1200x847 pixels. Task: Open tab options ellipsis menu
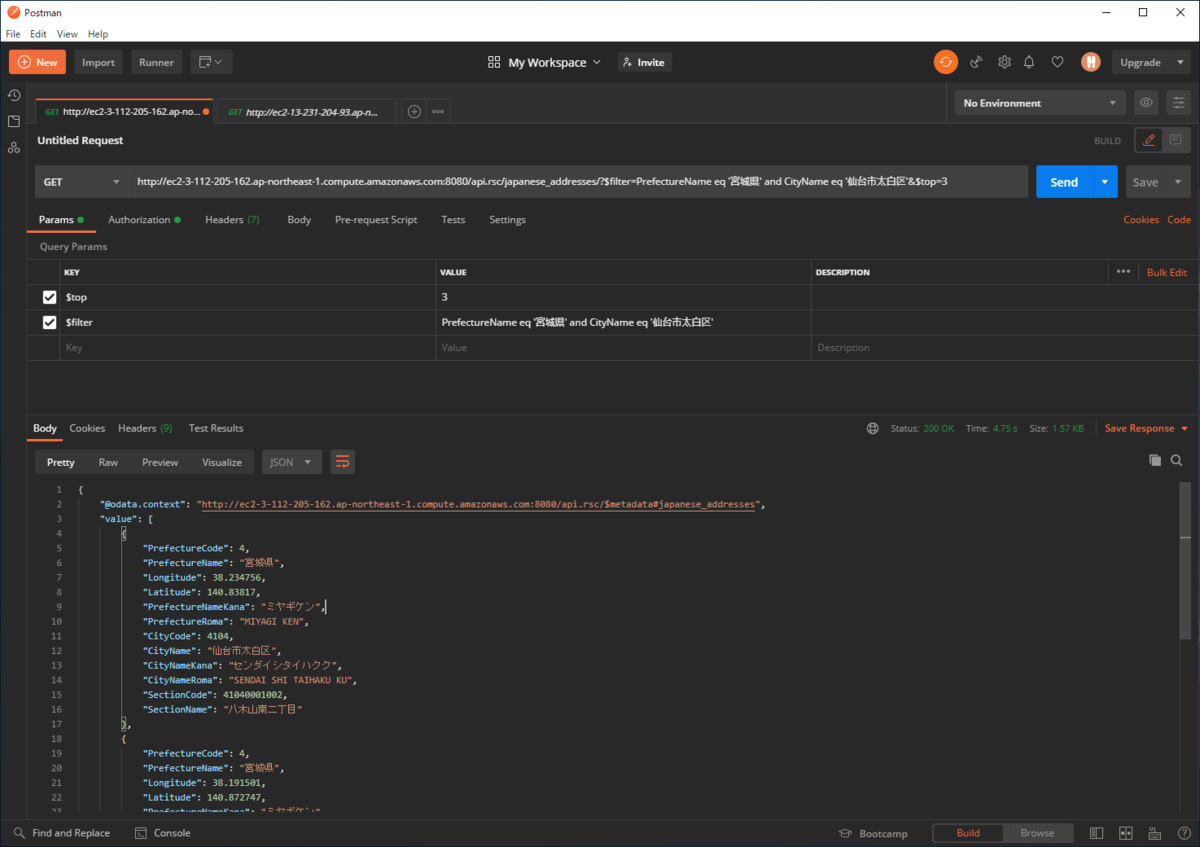(x=438, y=111)
